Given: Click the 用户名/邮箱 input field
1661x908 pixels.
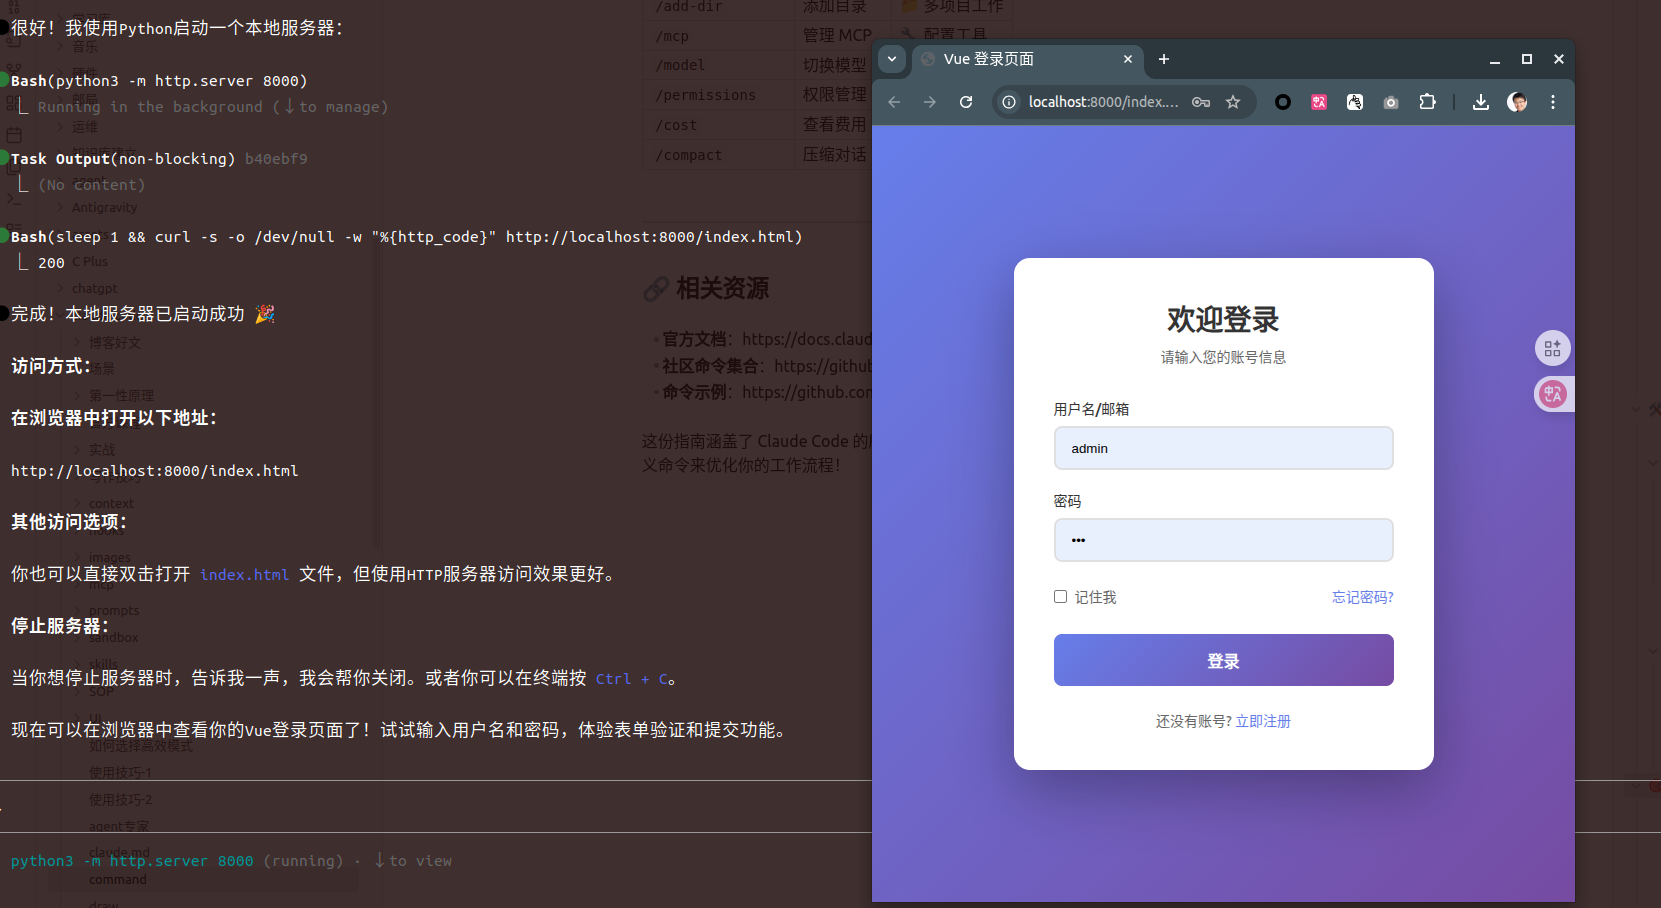Looking at the screenshot, I should coord(1222,448).
